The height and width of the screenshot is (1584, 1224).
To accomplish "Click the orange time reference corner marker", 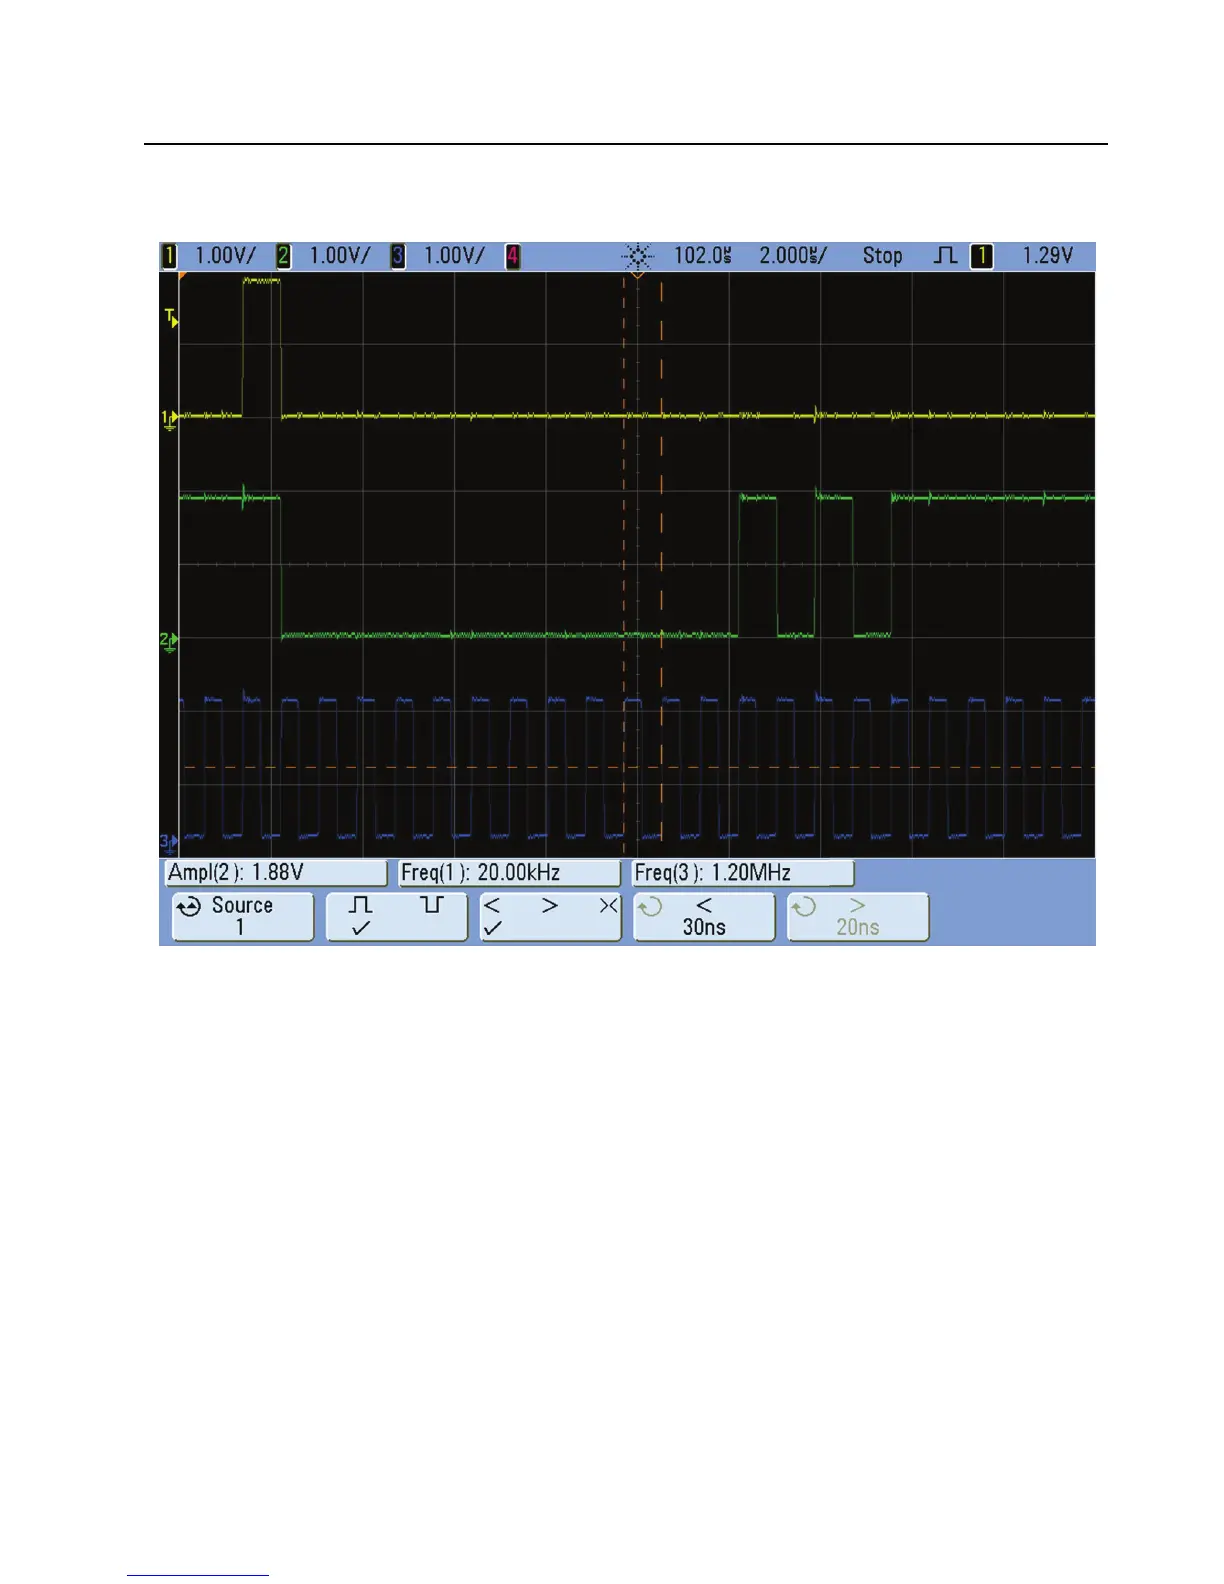I will tap(183, 275).
